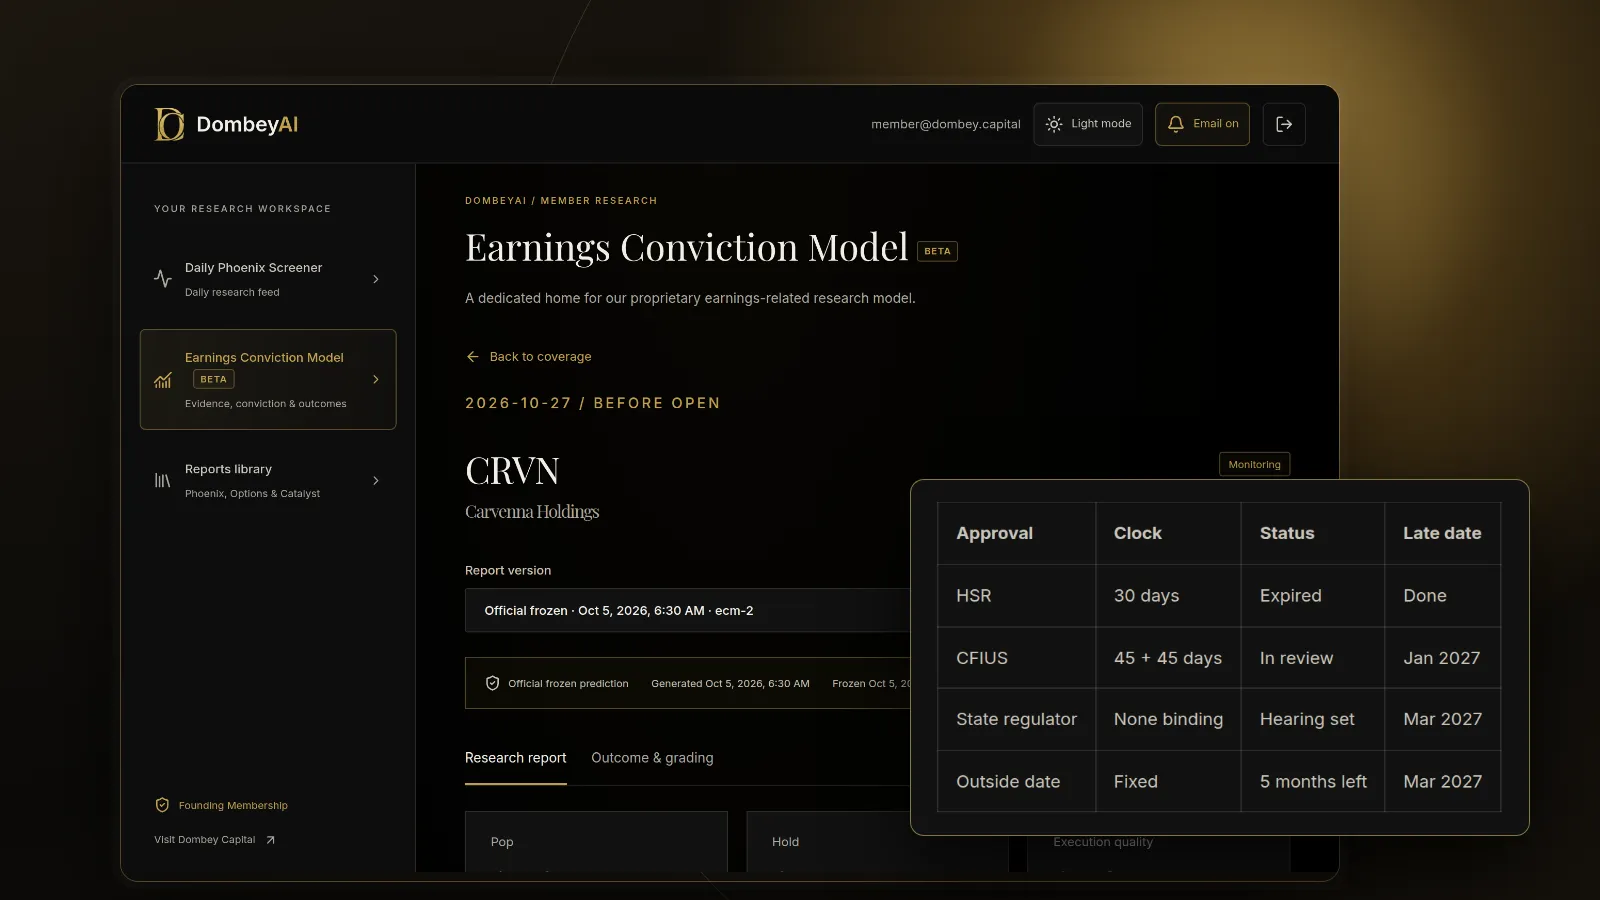
Task: Click member@dombey.capital account text
Action: 946,124
